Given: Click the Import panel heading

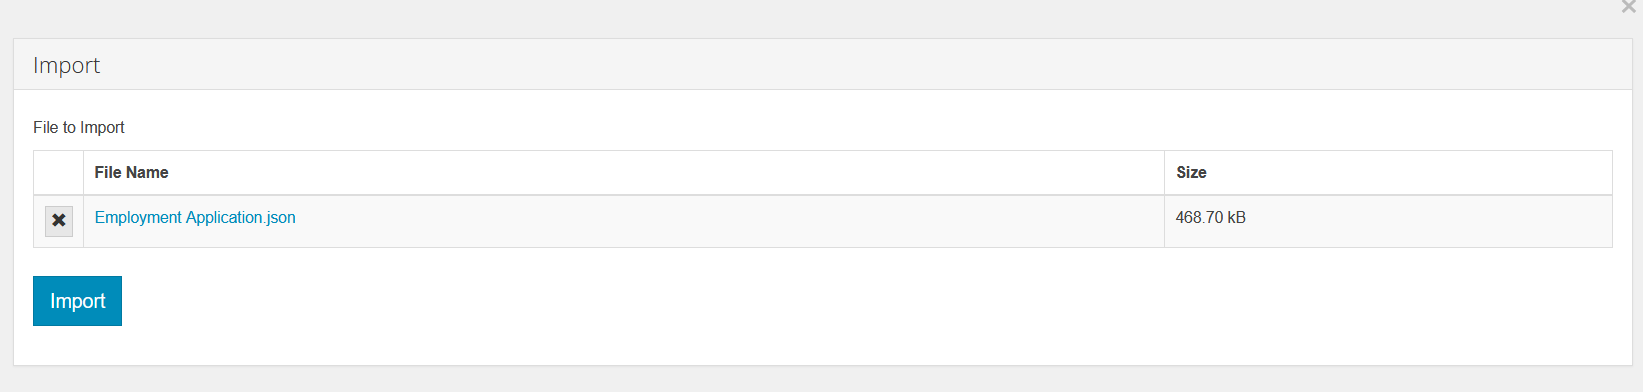Looking at the screenshot, I should [x=66, y=65].
